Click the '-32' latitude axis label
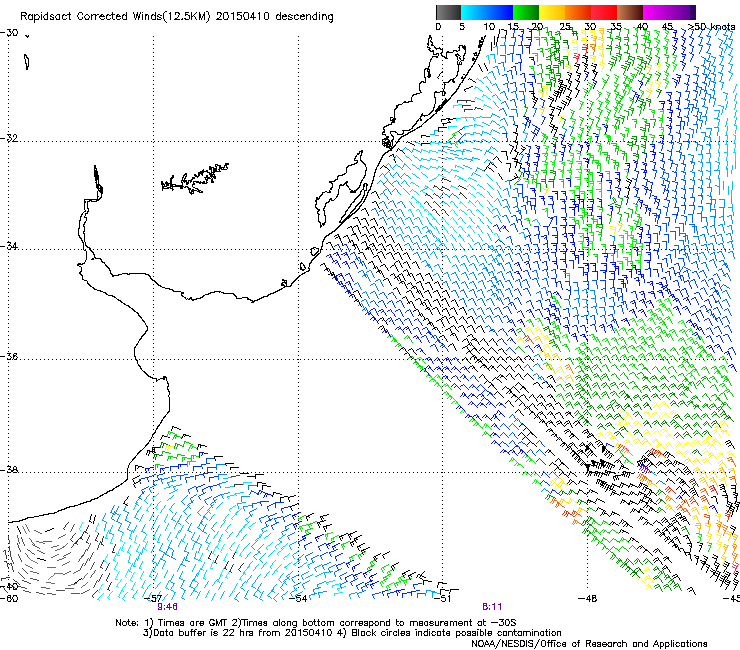Screen dimensions: 740x650 click(x=9, y=138)
